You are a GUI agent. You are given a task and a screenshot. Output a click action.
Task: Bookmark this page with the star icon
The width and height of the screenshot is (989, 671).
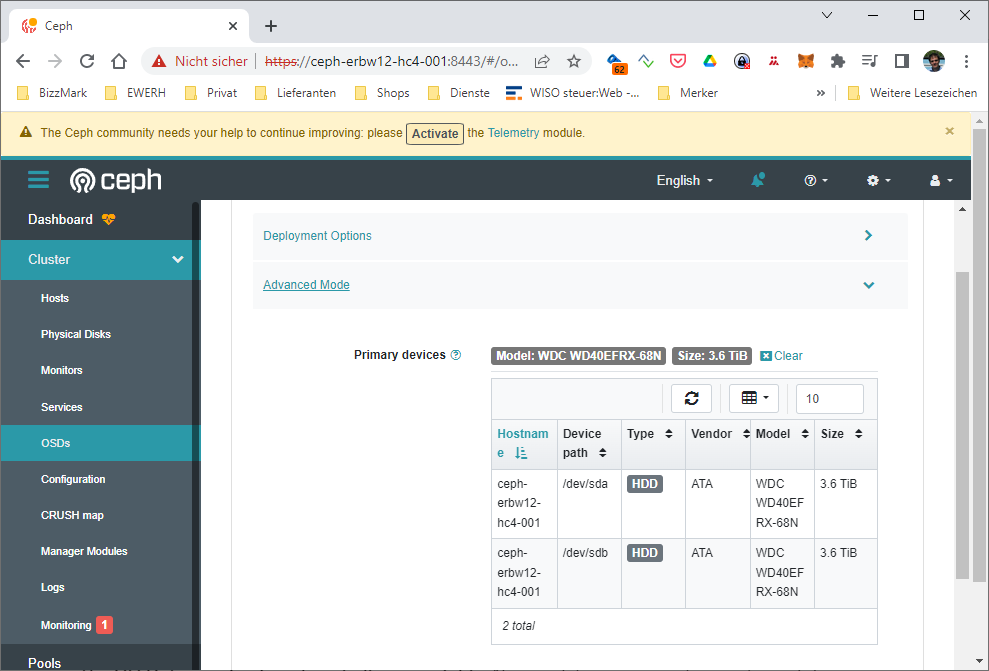(574, 61)
